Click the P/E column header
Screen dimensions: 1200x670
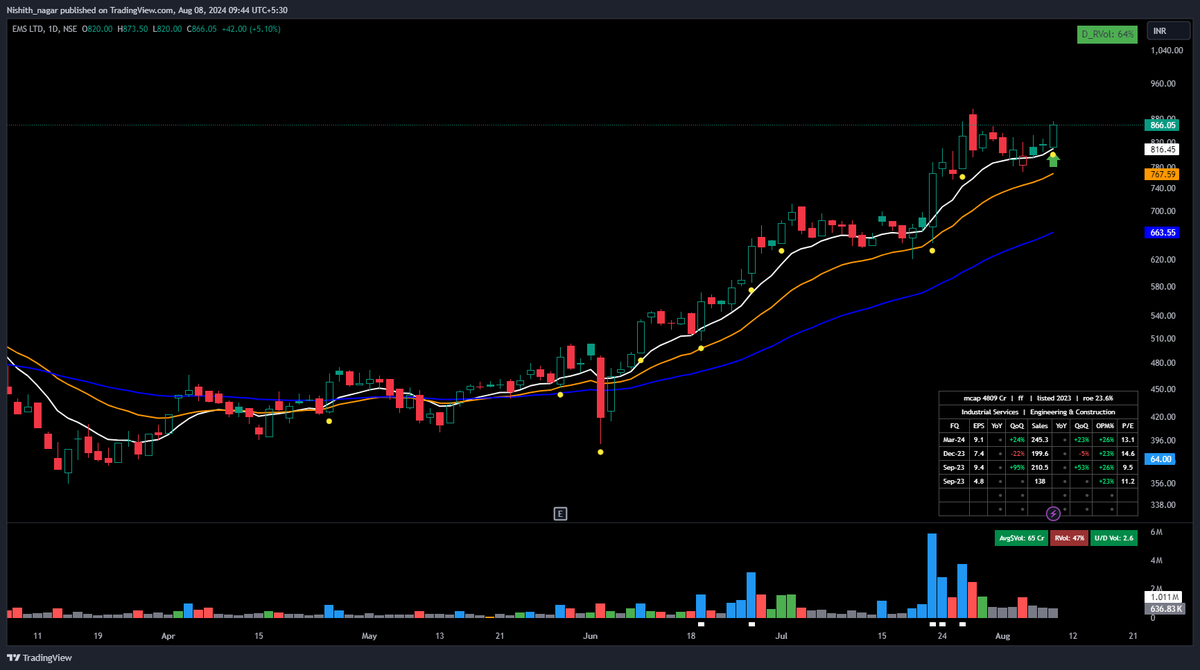pos(1127,425)
